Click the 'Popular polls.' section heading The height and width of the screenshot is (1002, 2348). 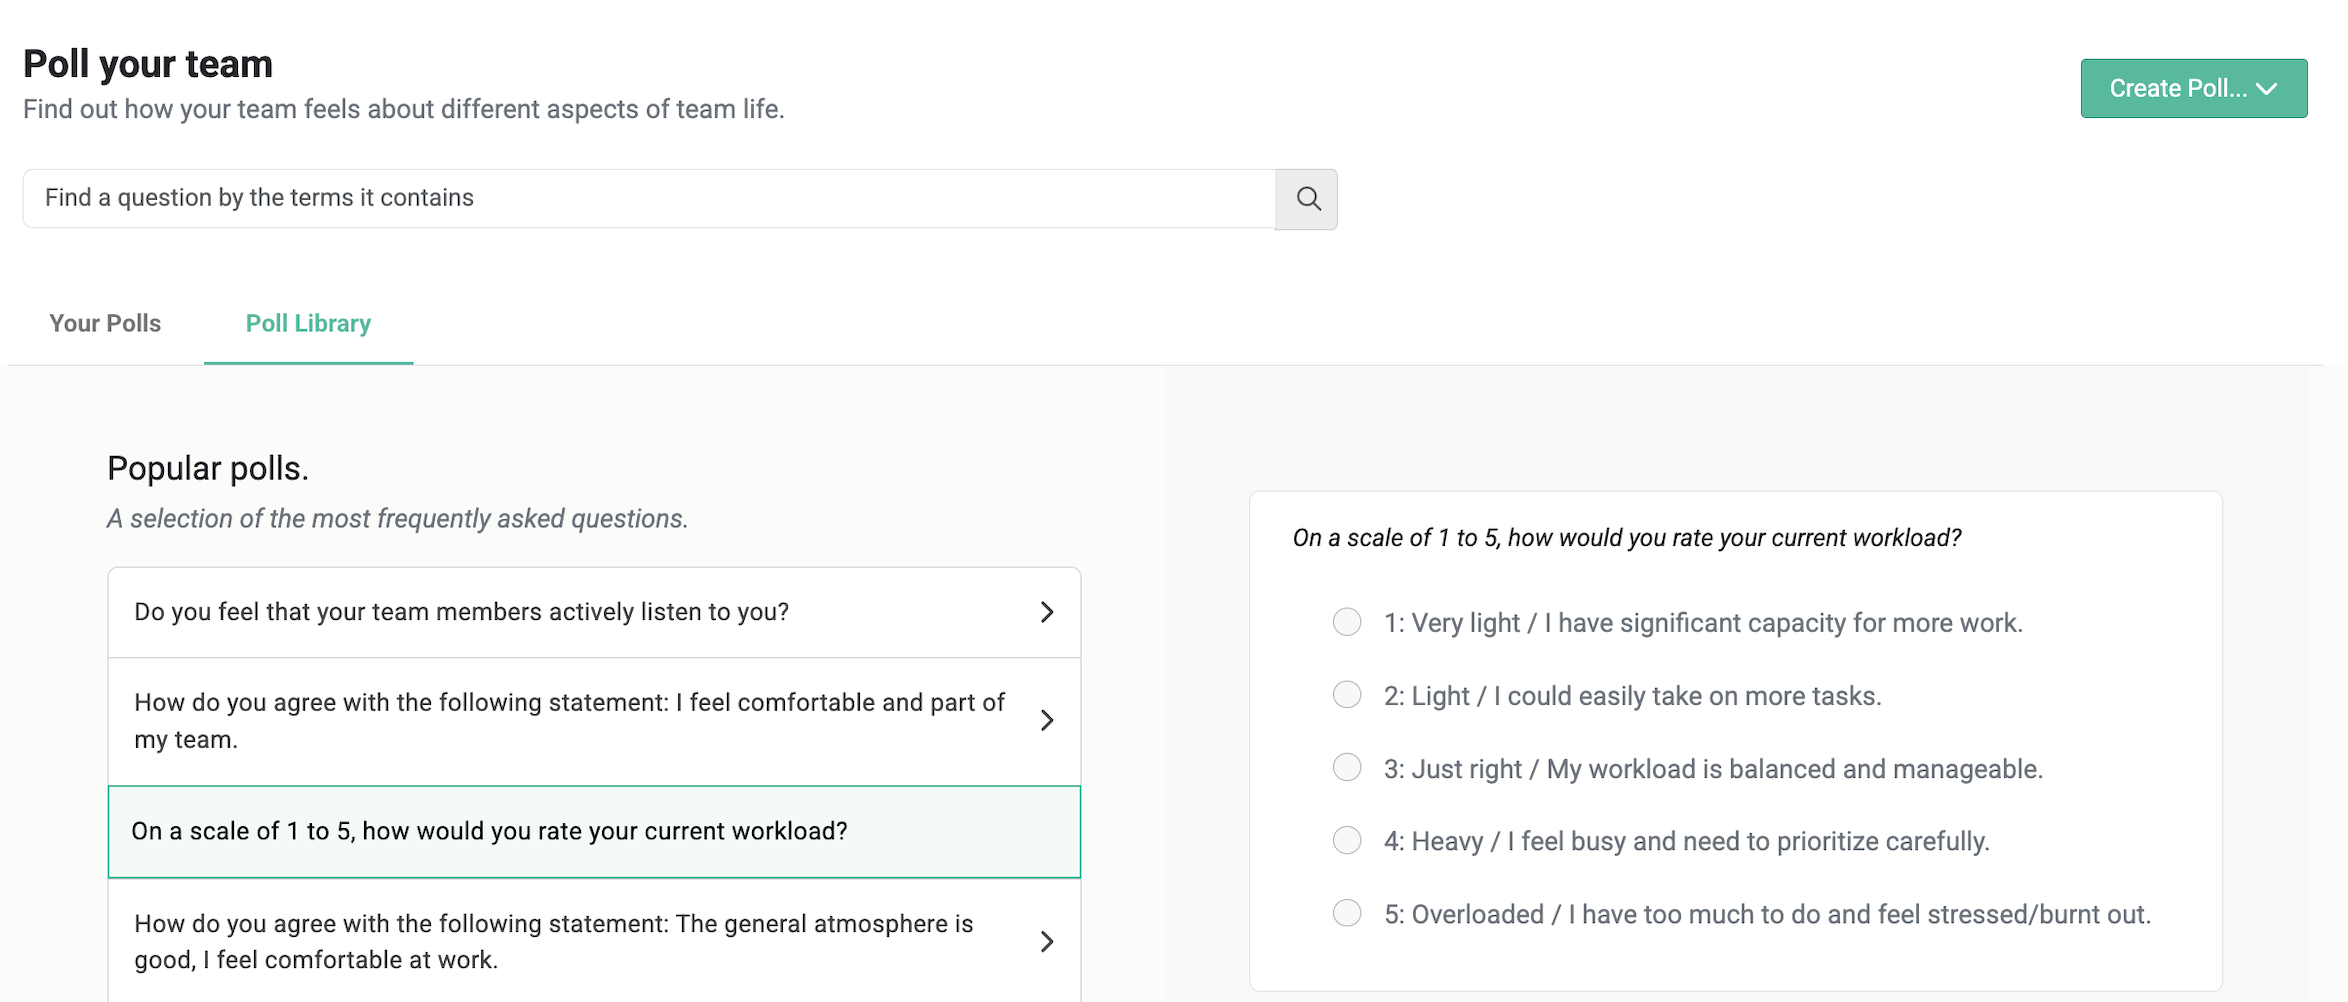pos(208,468)
